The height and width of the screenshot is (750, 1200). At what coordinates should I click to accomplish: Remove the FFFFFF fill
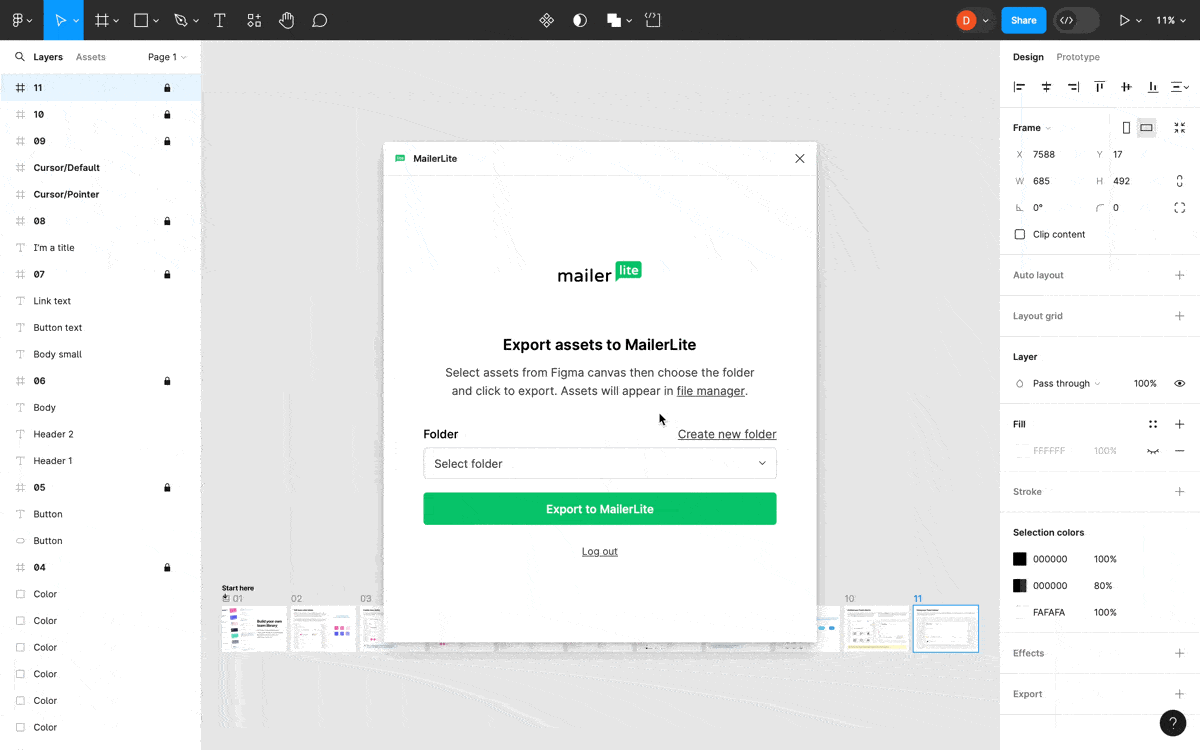coord(1180,451)
